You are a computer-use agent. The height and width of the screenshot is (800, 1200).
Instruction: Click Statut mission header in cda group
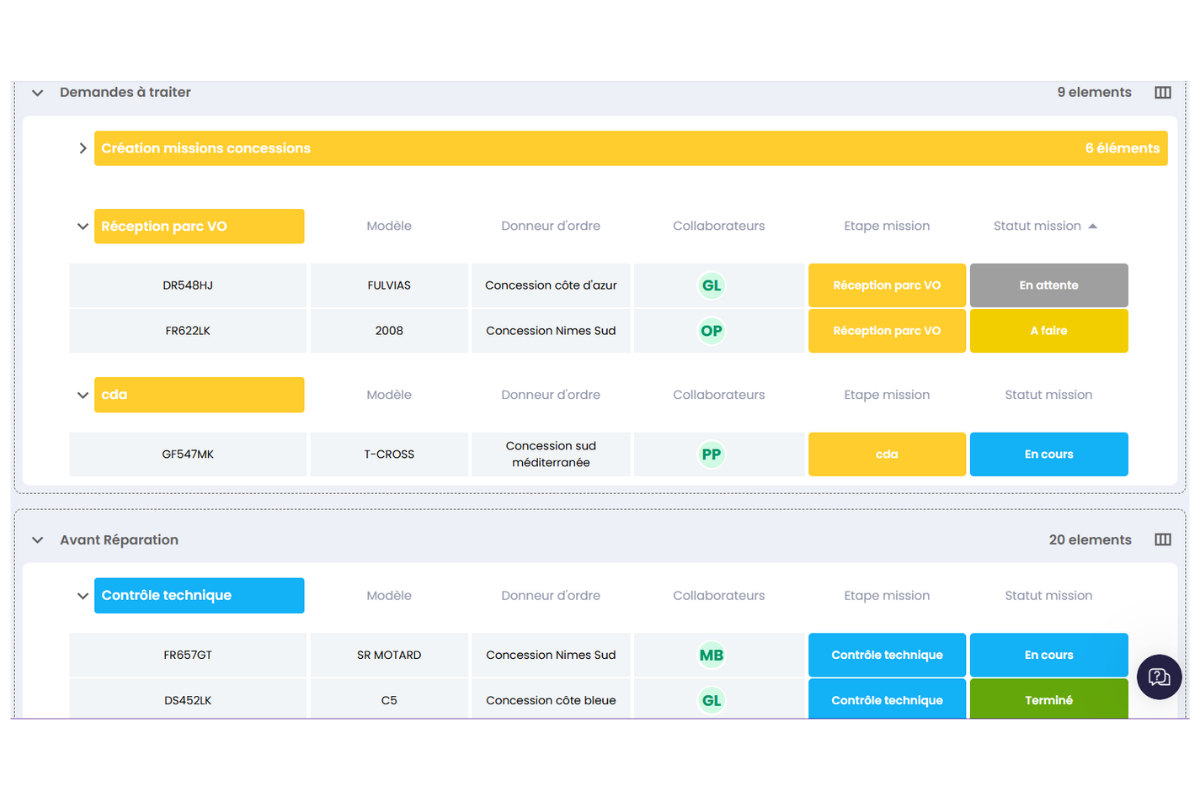click(1049, 395)
